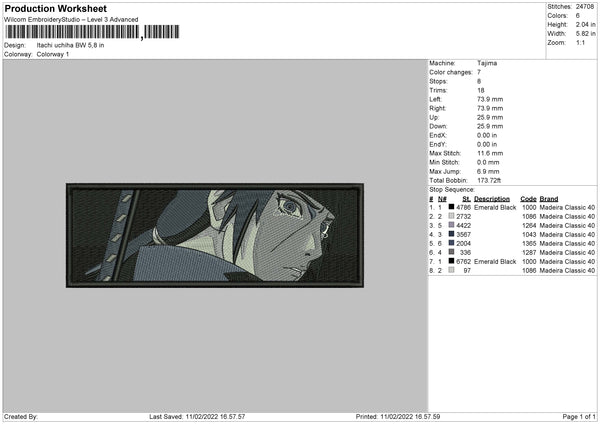Screen dimensions: 600x424
Task: Select the Machine value Tajima
Action: pyautogui.click(x=487, y=63)
